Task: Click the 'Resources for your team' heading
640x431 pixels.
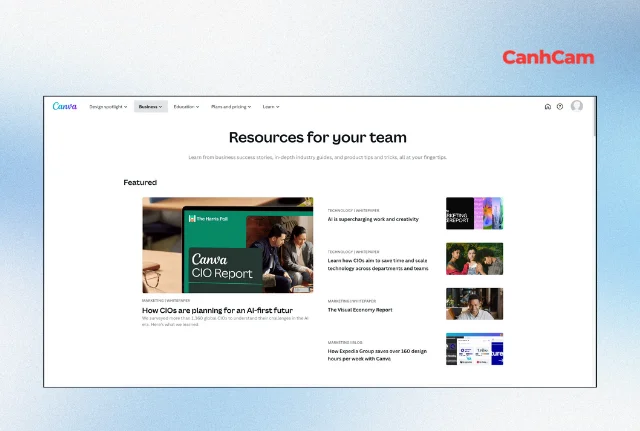Action: pyautogui.click(x=318, y=138)
